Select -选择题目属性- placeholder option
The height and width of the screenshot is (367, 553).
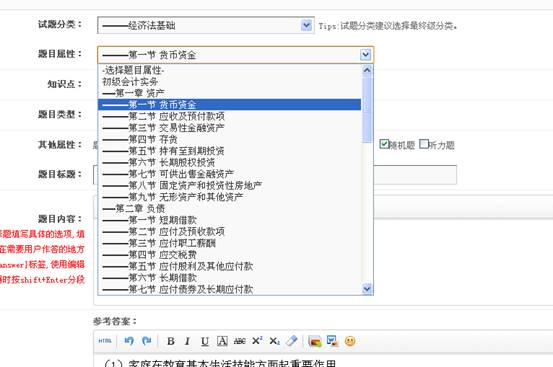[x=230, y=70]
